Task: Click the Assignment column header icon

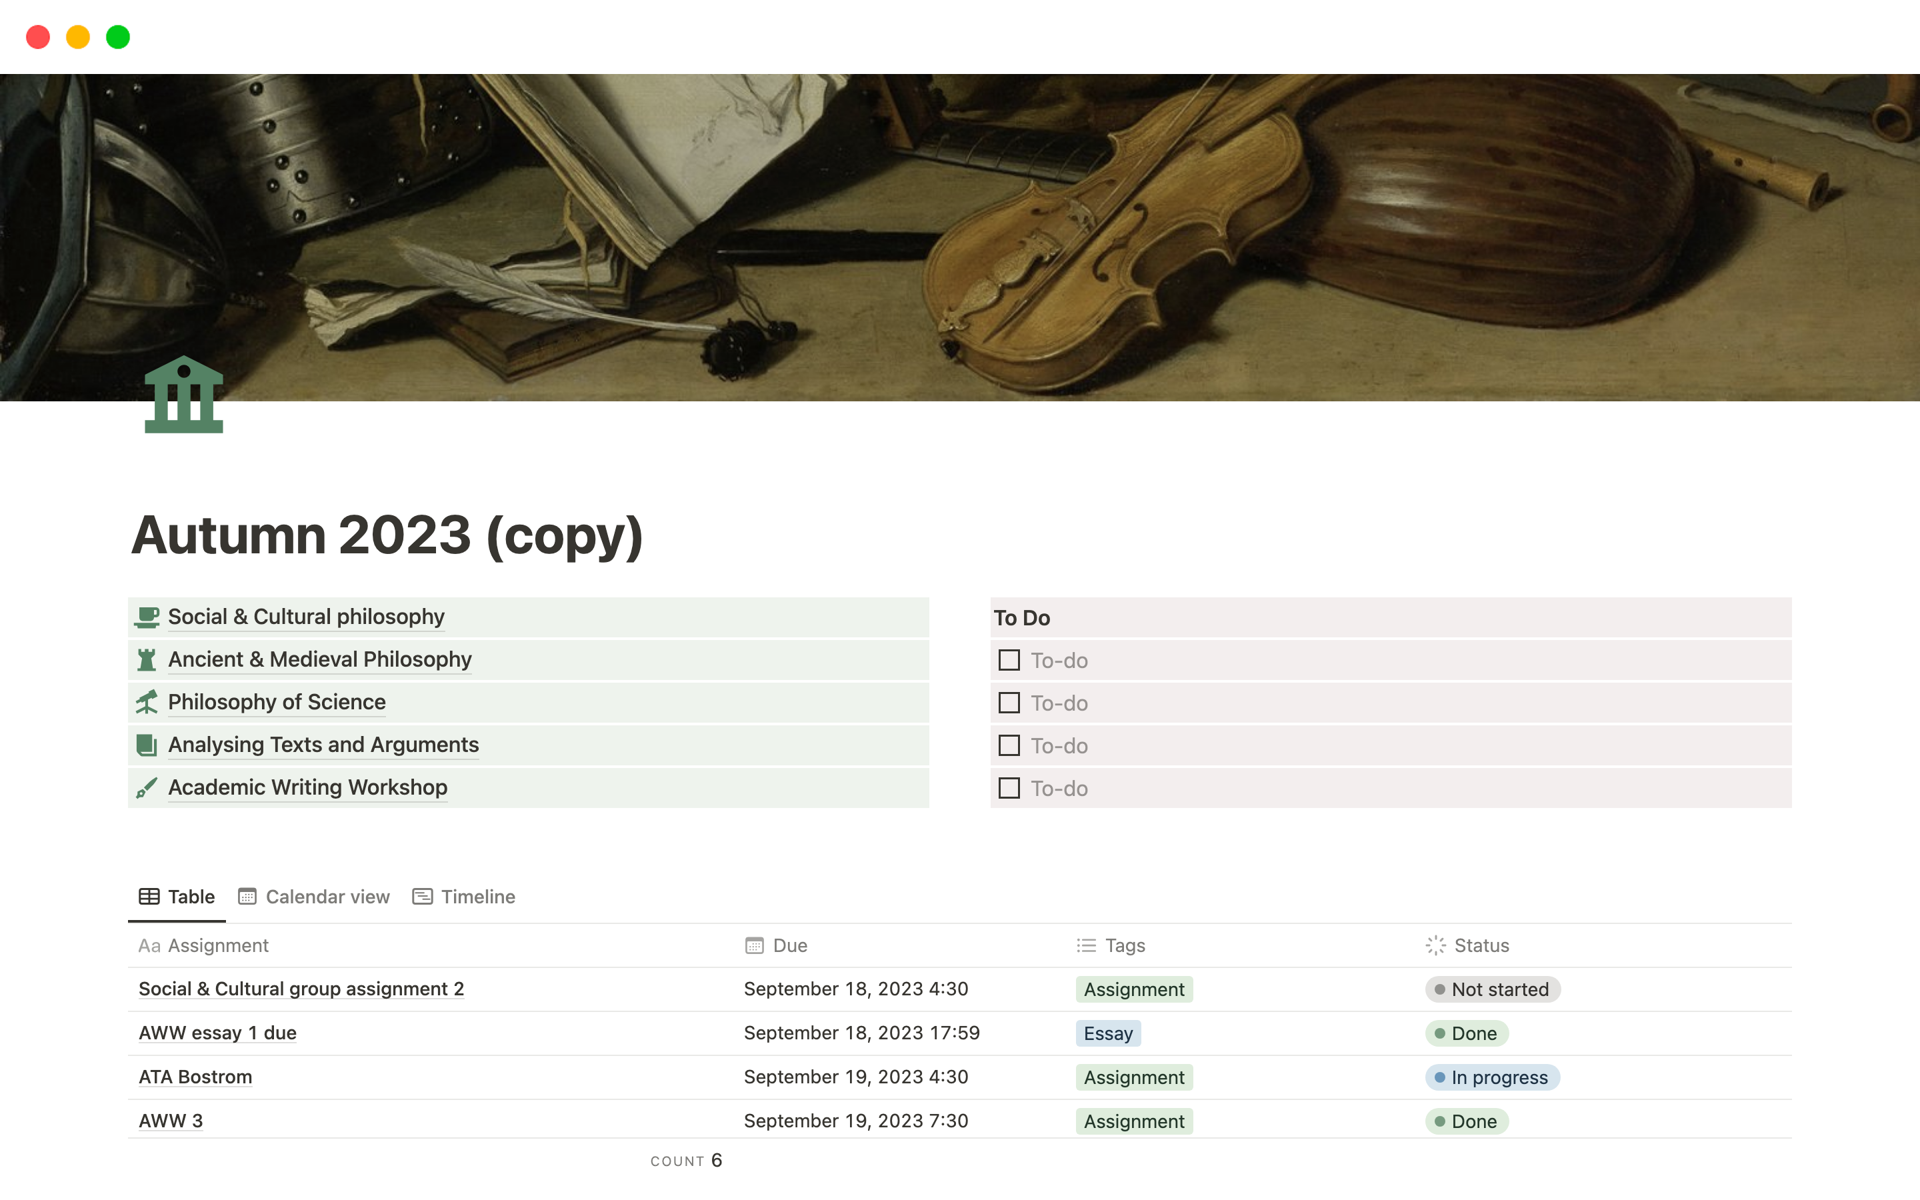Action: pyautogui.click(x=149, y=946)
